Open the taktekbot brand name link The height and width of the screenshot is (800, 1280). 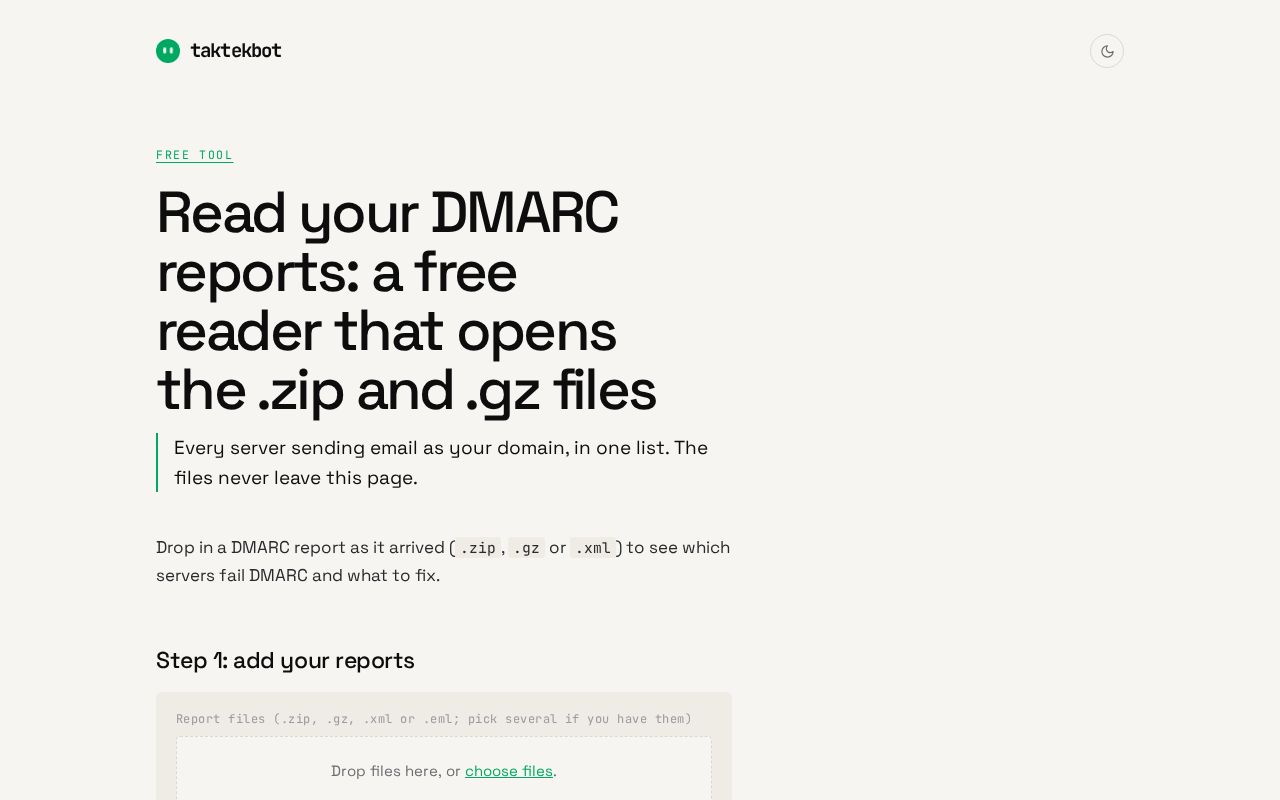pos(236,51)
